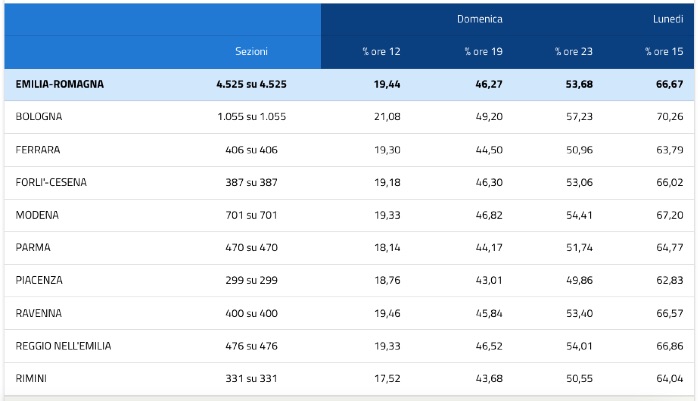Open the BOLOGNA province row link
The height and width of the screenshot is (401, 700).
coord(39,117)
